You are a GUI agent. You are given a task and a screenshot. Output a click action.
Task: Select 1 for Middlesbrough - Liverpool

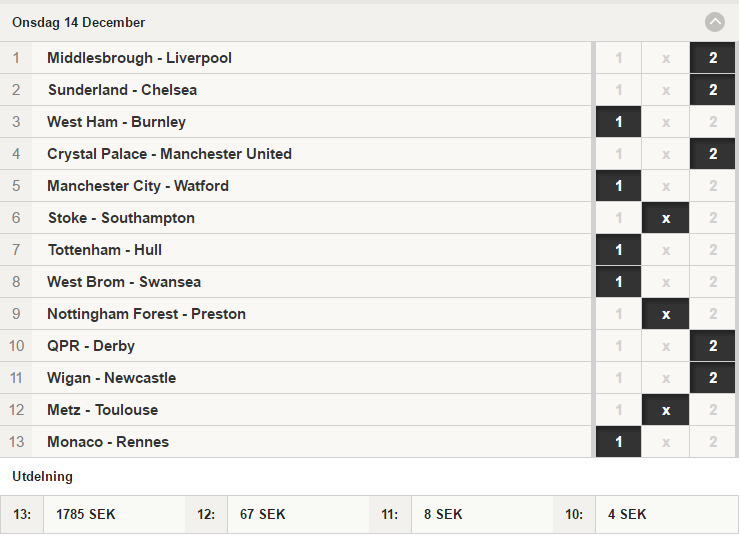tap(618, 58)
